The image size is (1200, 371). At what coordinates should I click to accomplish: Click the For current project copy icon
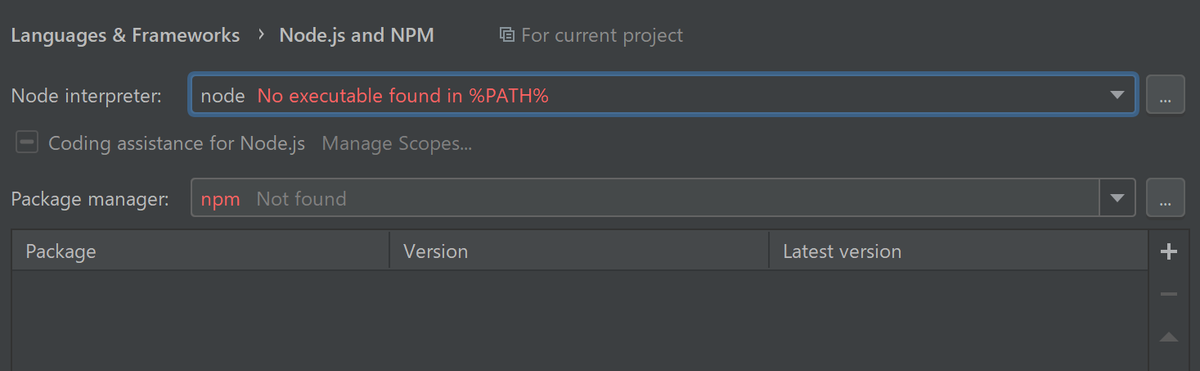507,36
